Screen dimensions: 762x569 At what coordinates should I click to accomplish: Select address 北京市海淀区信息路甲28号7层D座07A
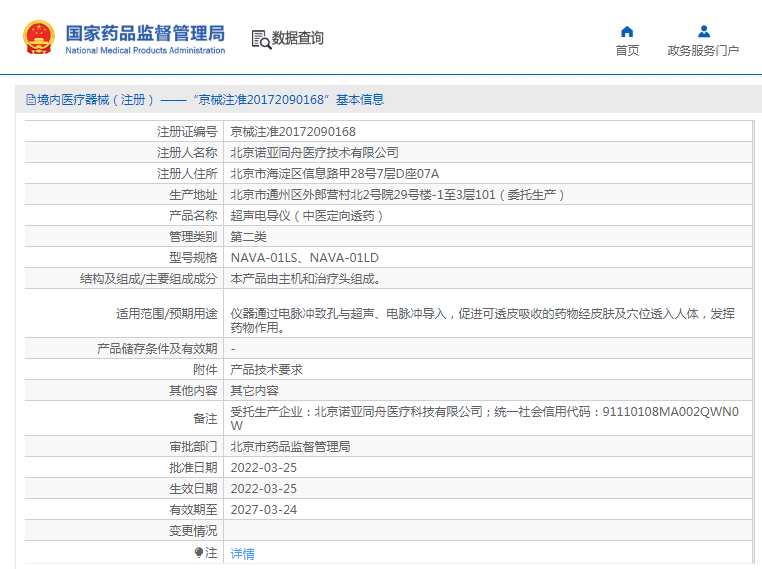click(x=335, y=173)
